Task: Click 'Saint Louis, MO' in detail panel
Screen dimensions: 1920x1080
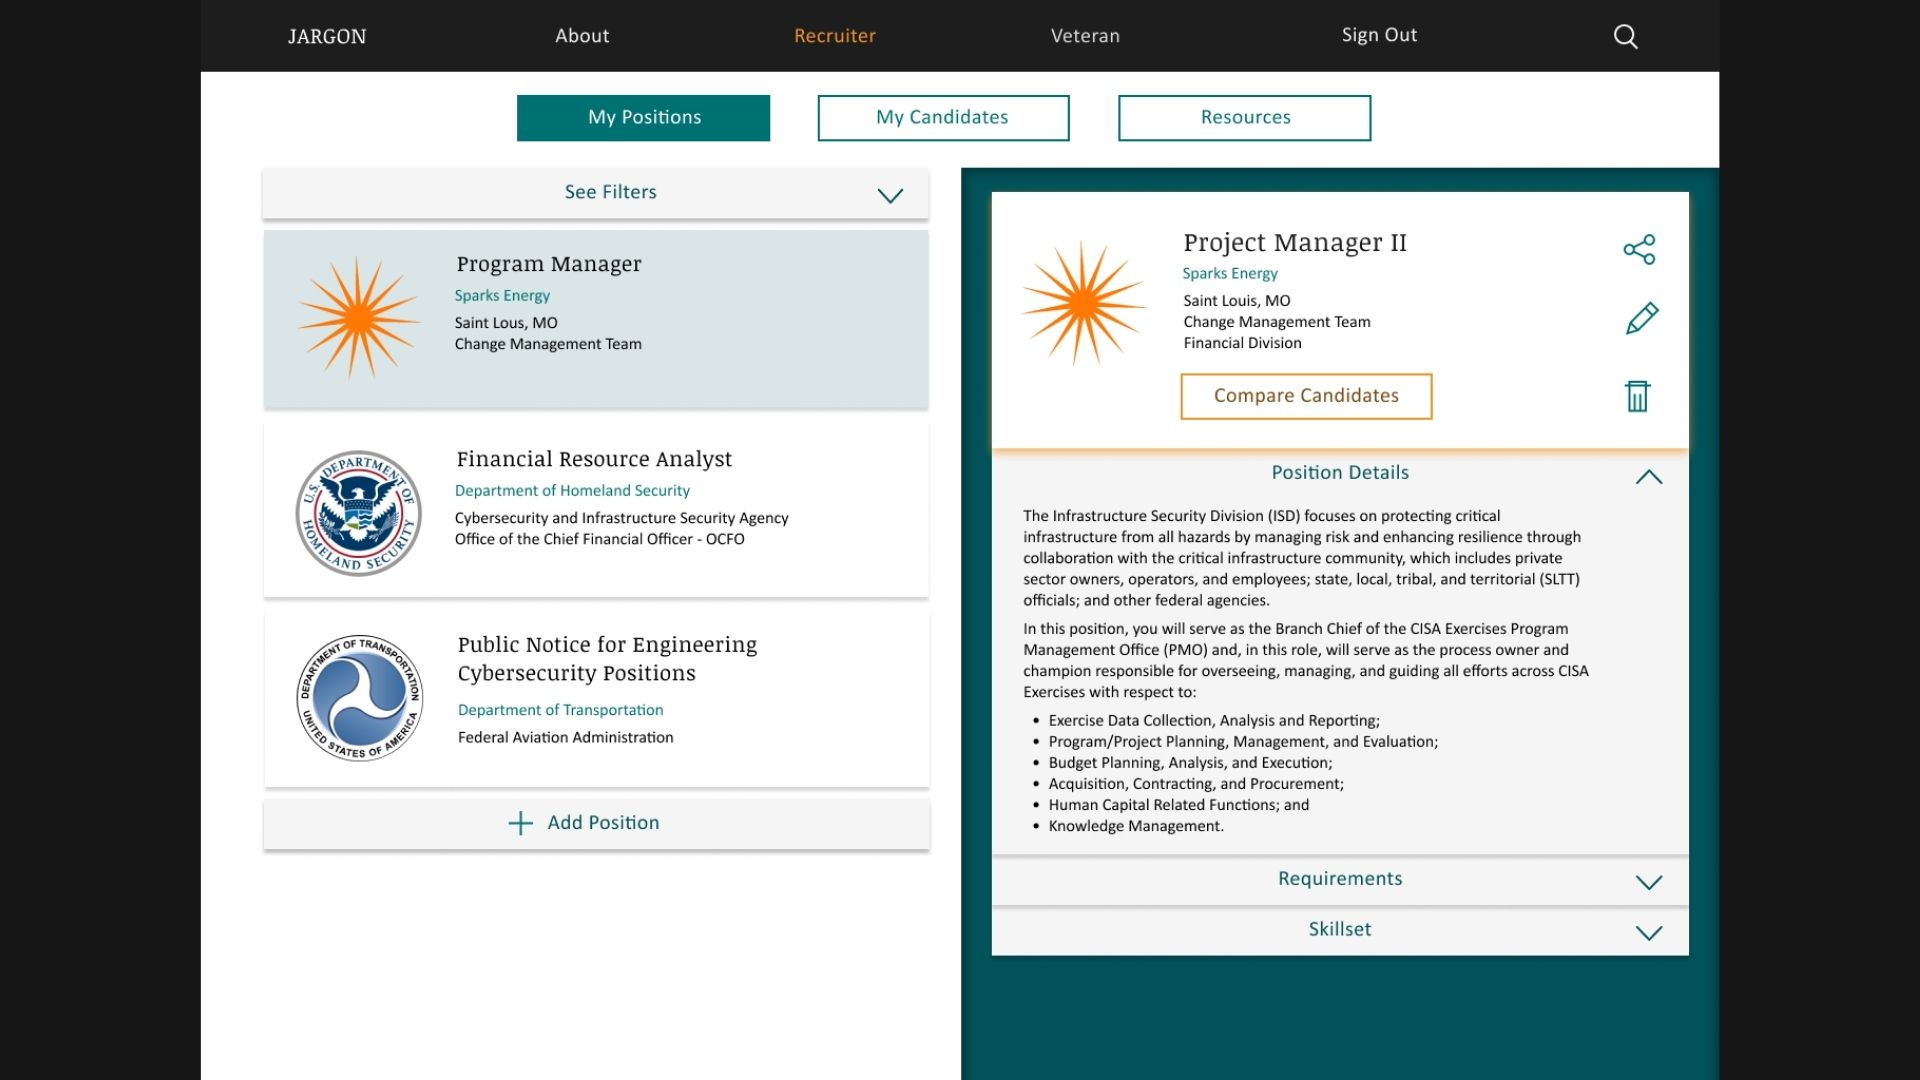Action: pos(1236,301)
